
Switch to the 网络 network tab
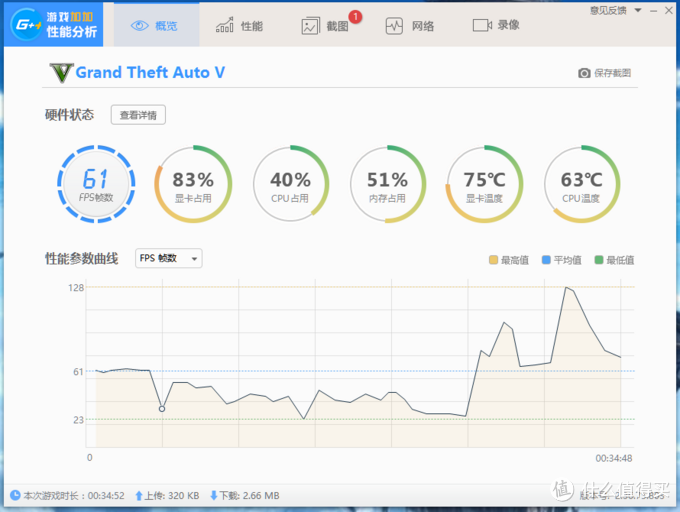click(x=410, y=26)
